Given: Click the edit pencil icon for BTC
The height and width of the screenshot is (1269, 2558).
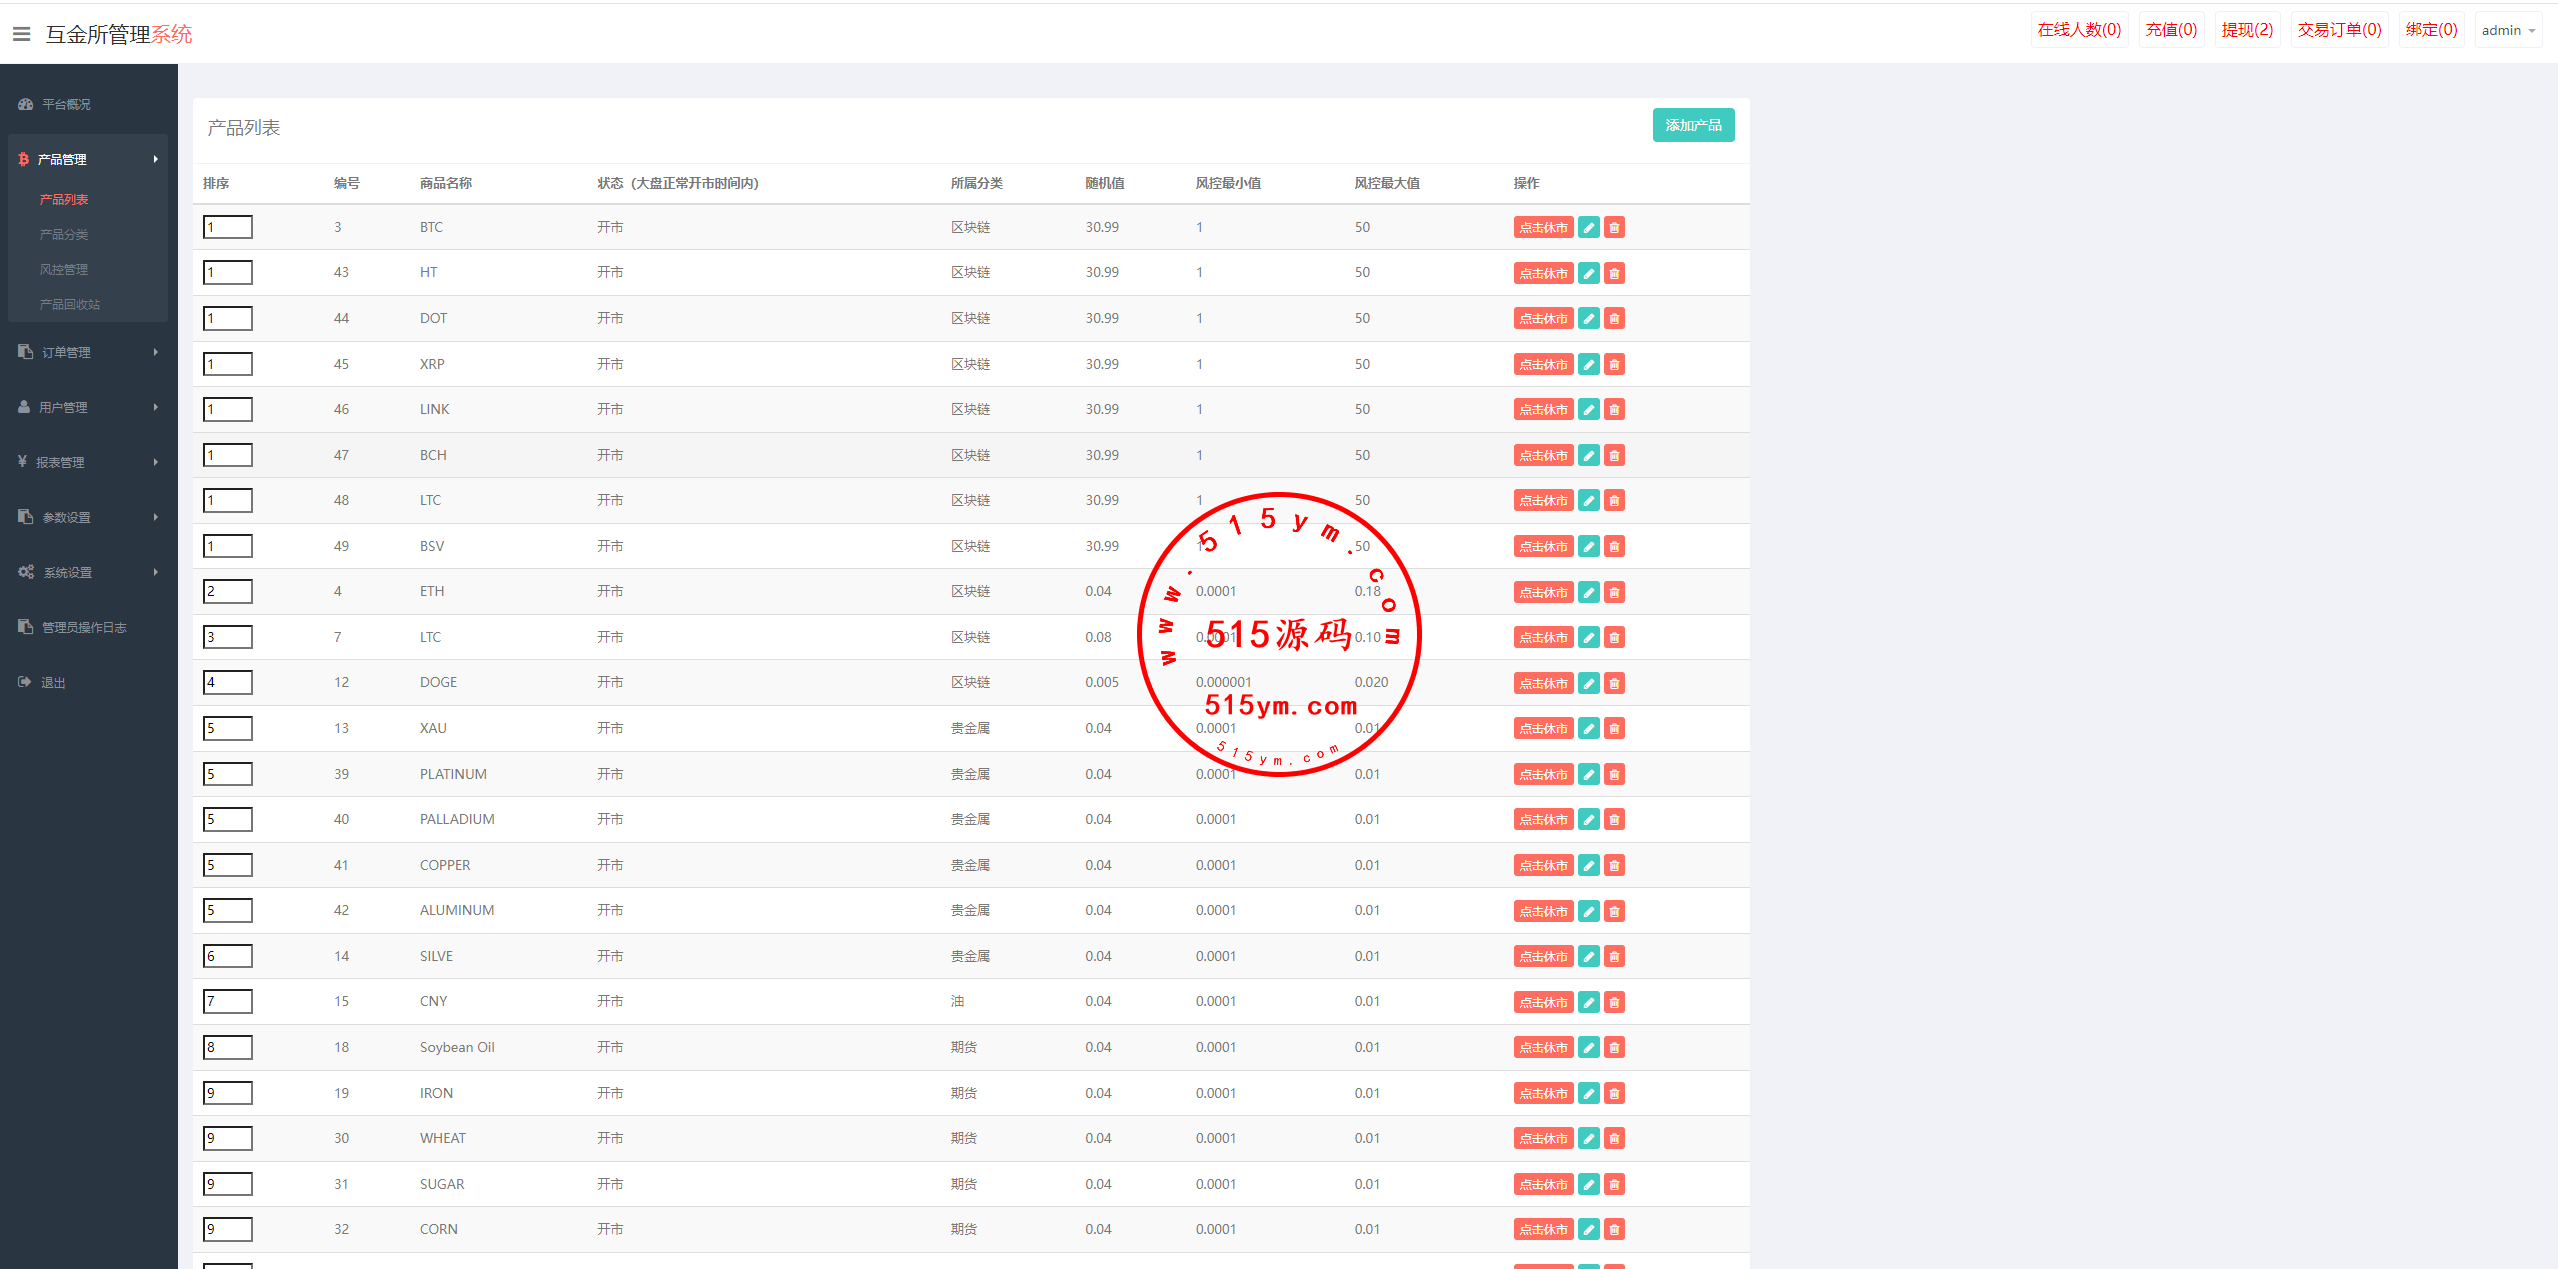Looking at the screenshot, I should pos(1588,228).
